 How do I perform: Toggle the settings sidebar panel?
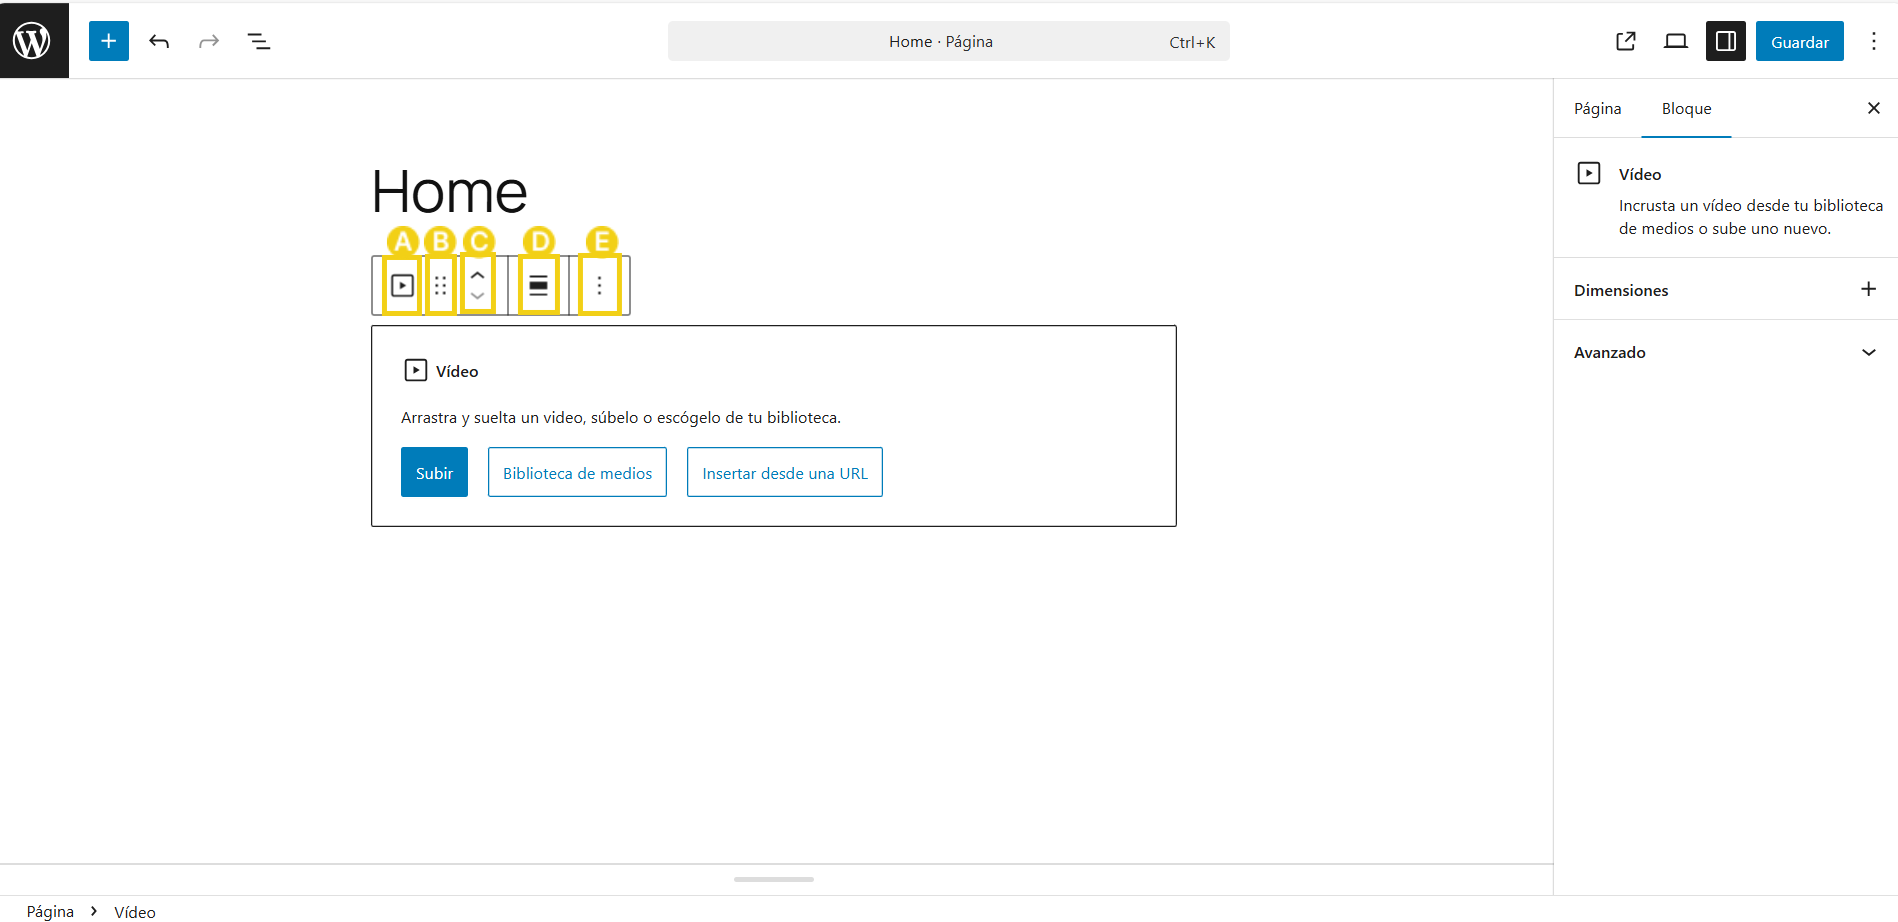1726,41
